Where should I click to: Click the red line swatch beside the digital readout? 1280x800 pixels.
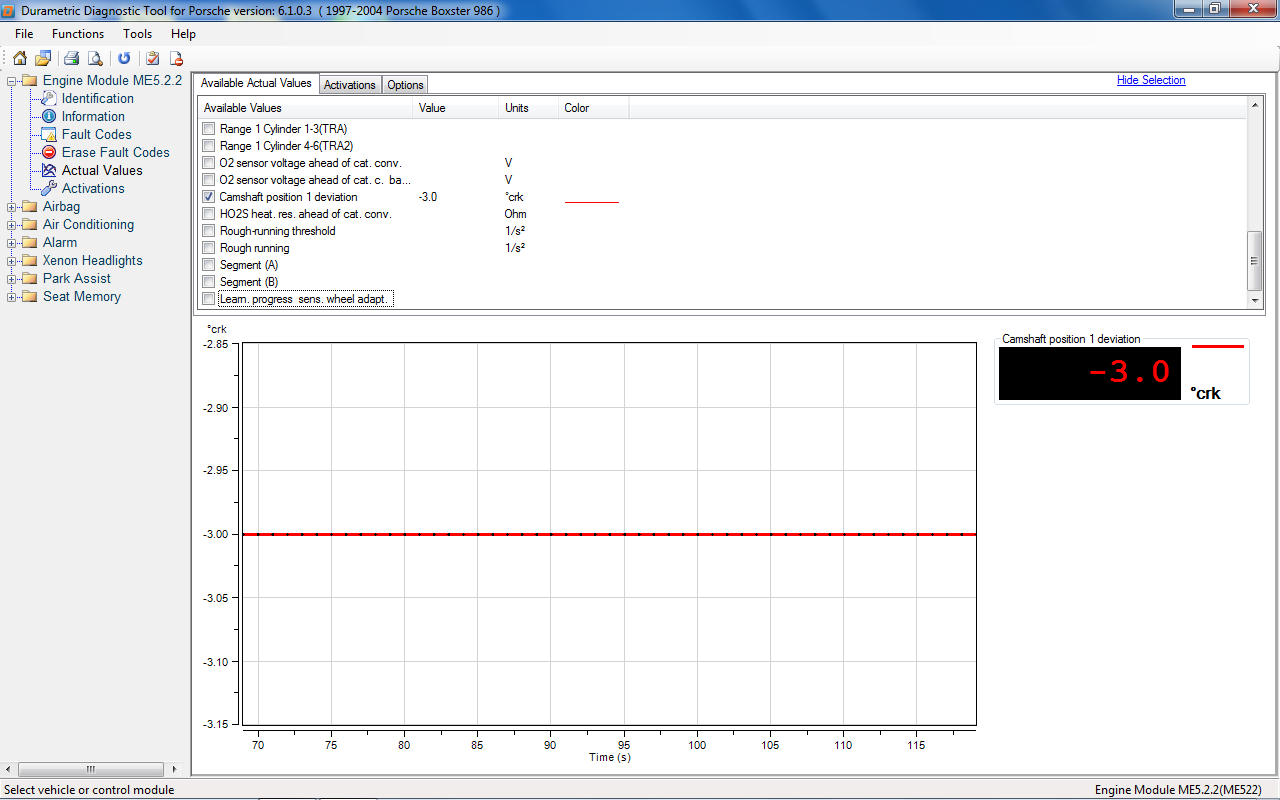point(1218,346)
